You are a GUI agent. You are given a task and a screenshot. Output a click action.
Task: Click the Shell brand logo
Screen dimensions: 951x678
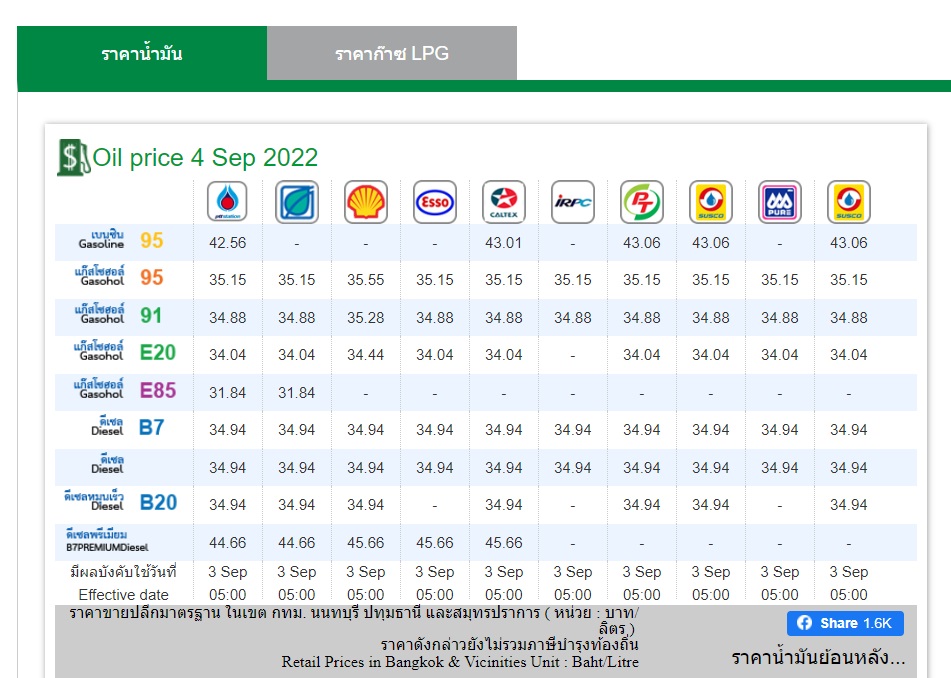(366, 201)
